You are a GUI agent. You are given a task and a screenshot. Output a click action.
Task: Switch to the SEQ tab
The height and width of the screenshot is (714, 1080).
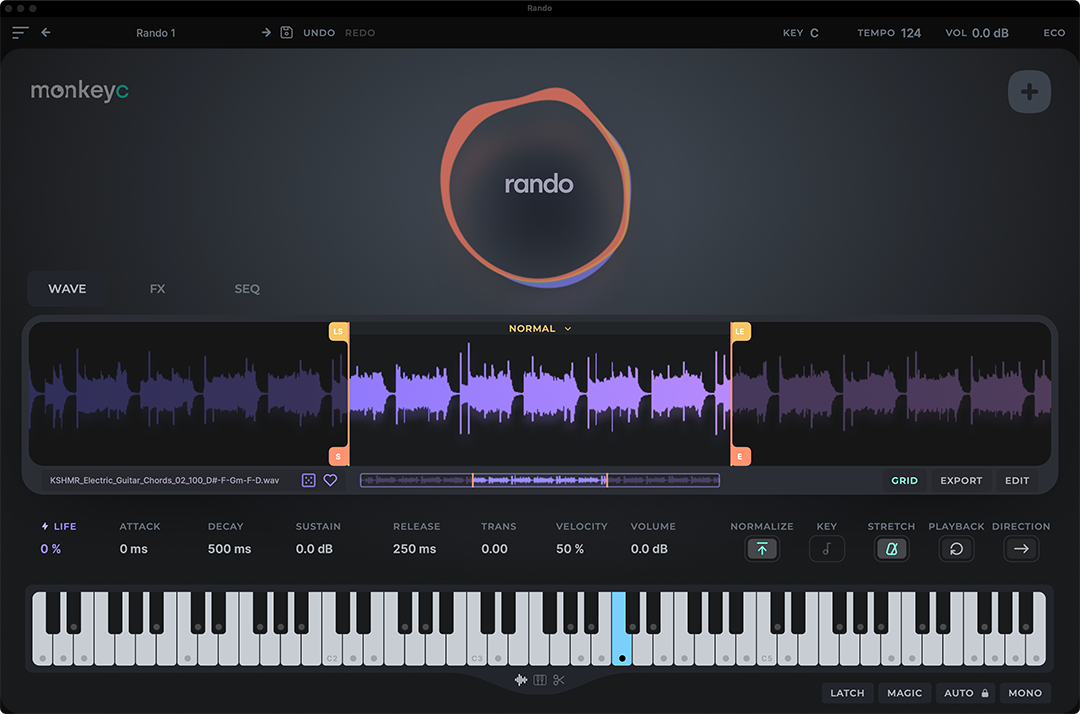[247, 289]
